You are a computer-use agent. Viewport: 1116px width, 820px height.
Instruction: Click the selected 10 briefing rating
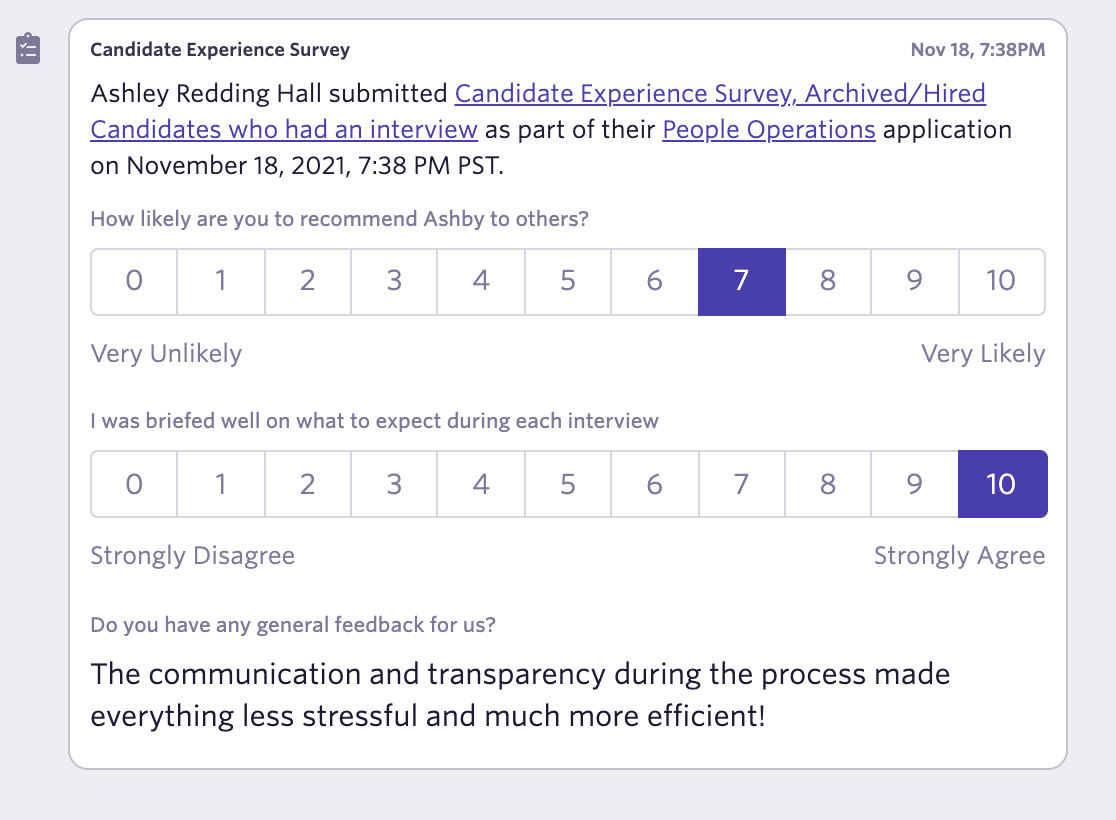pyautogui.click(x=1002, y=484)
